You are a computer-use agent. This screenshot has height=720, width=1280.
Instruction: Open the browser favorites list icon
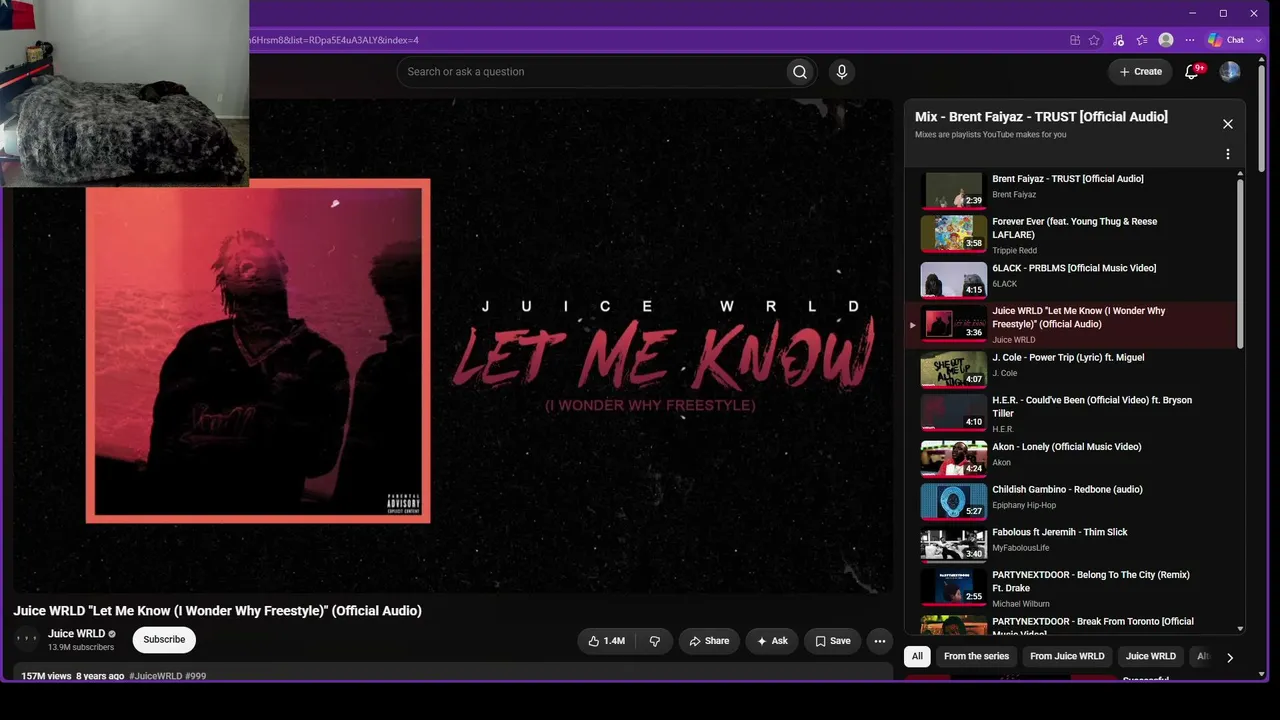(1142, 40)
